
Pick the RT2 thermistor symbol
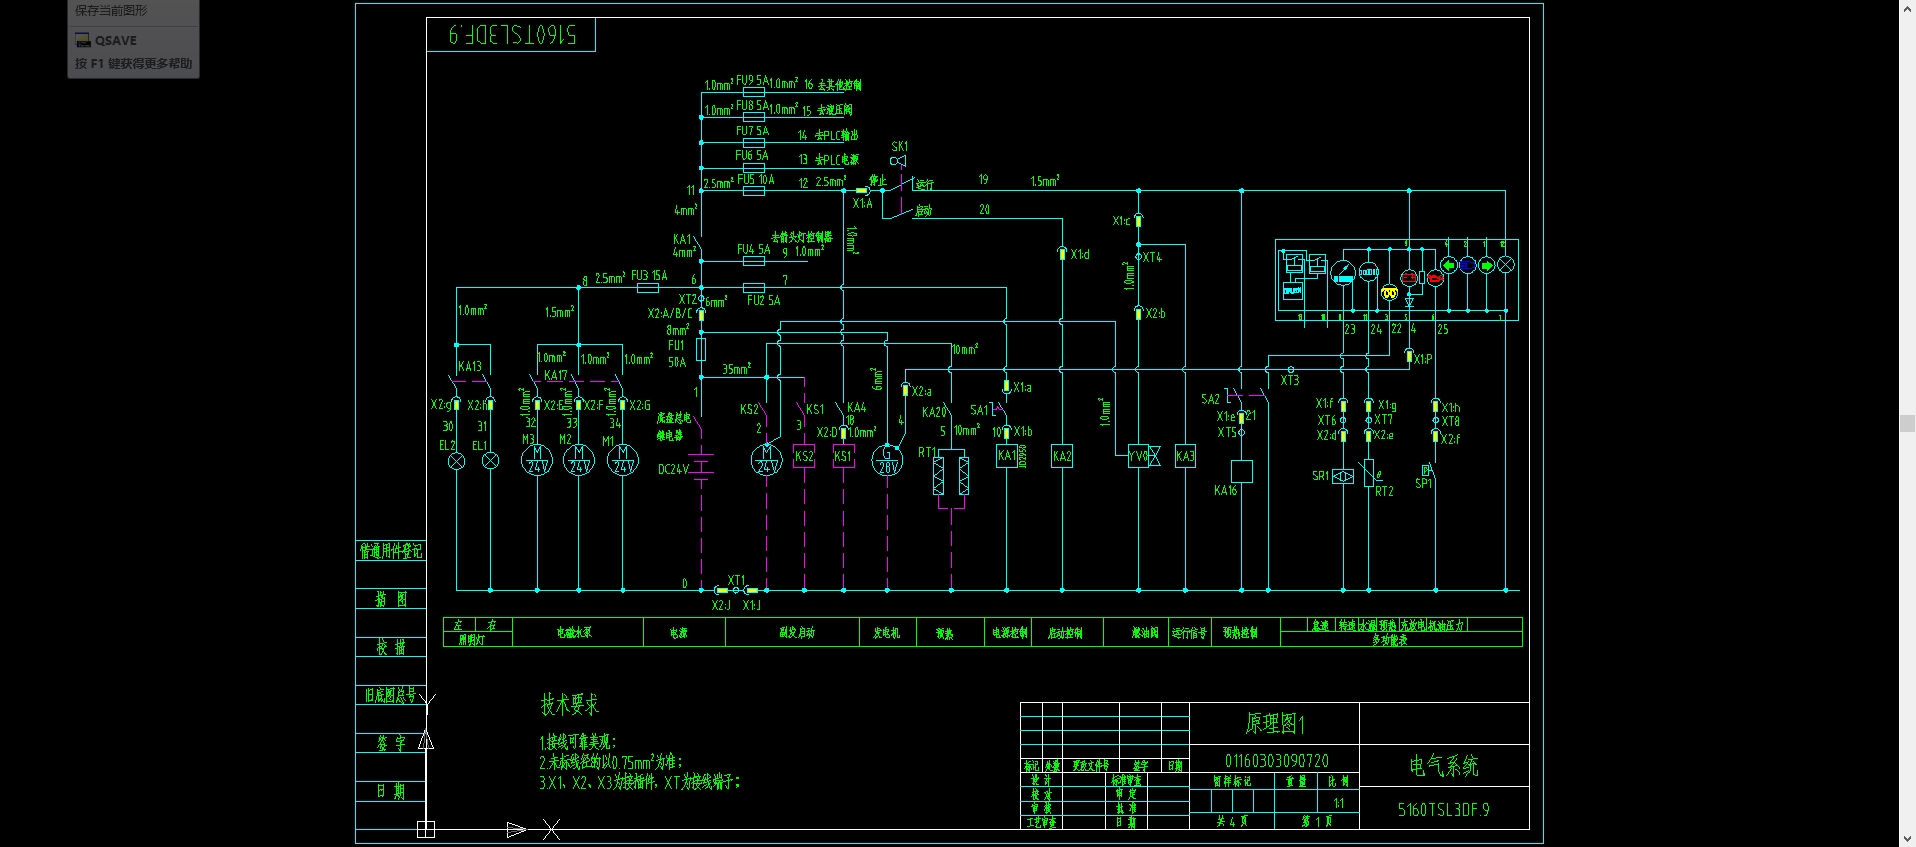(x=1369, y=473)
